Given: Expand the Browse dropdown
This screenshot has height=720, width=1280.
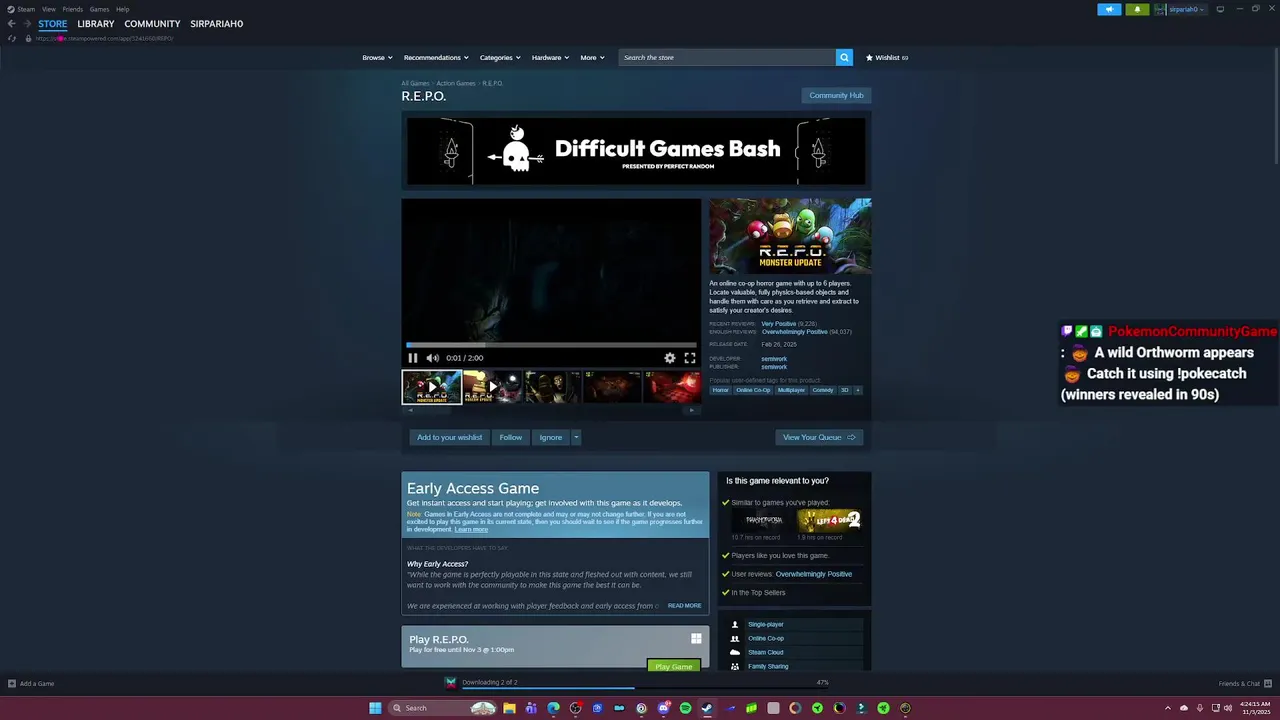Looking at the screenshot, I should click(377, 57).
